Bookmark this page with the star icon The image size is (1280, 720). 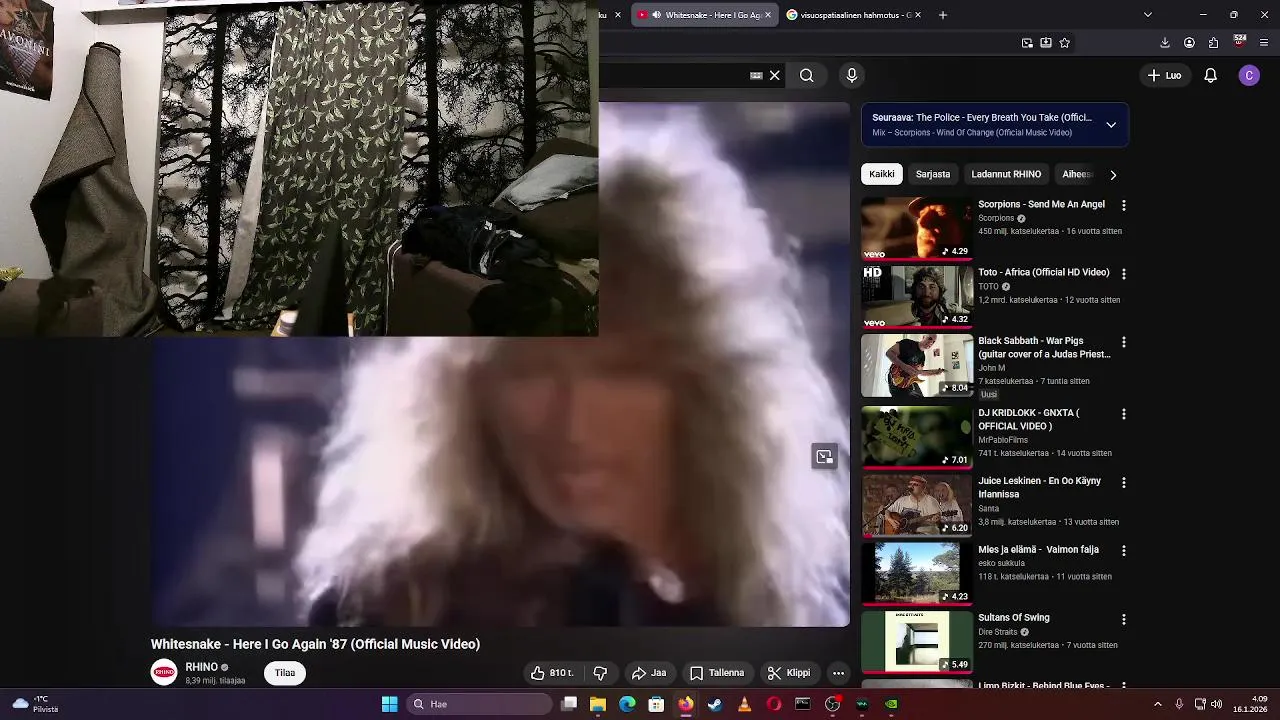pyautogui.click(x=1064, y=43)
